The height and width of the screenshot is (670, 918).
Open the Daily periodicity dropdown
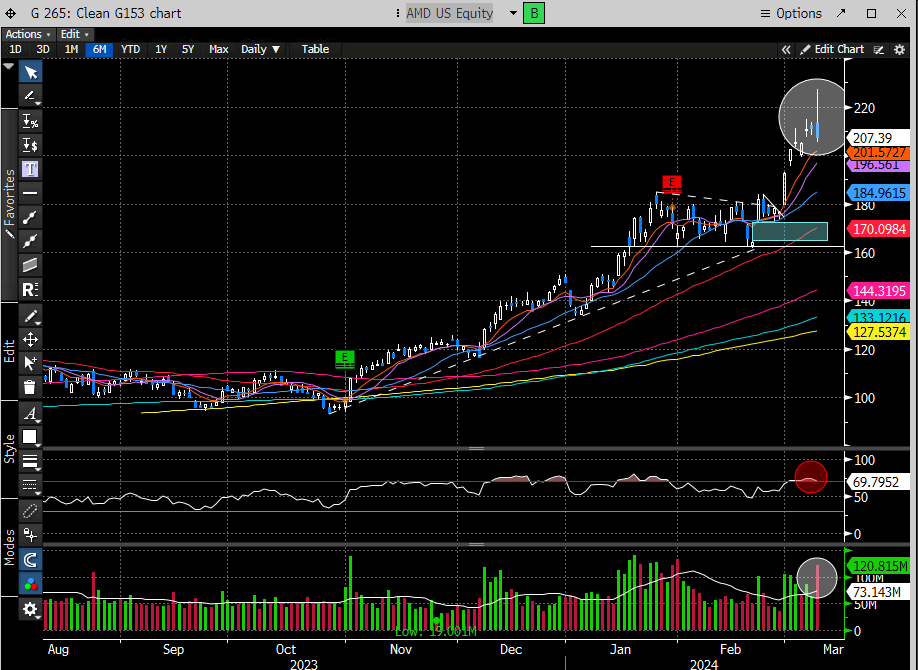coord(261,49)
